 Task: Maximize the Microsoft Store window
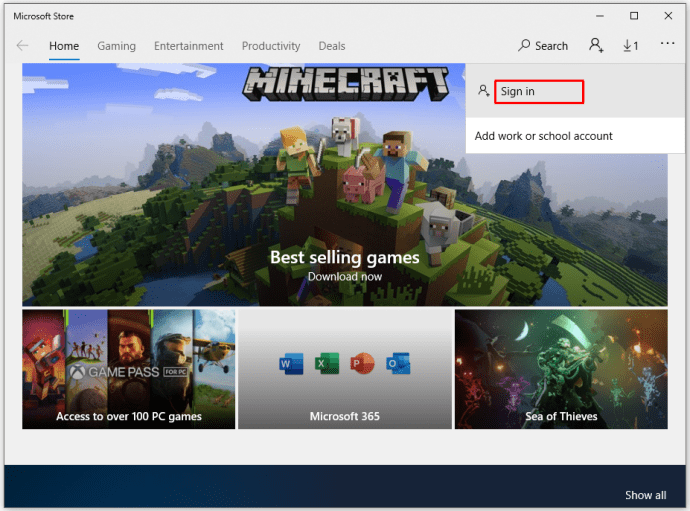point(634,16)
